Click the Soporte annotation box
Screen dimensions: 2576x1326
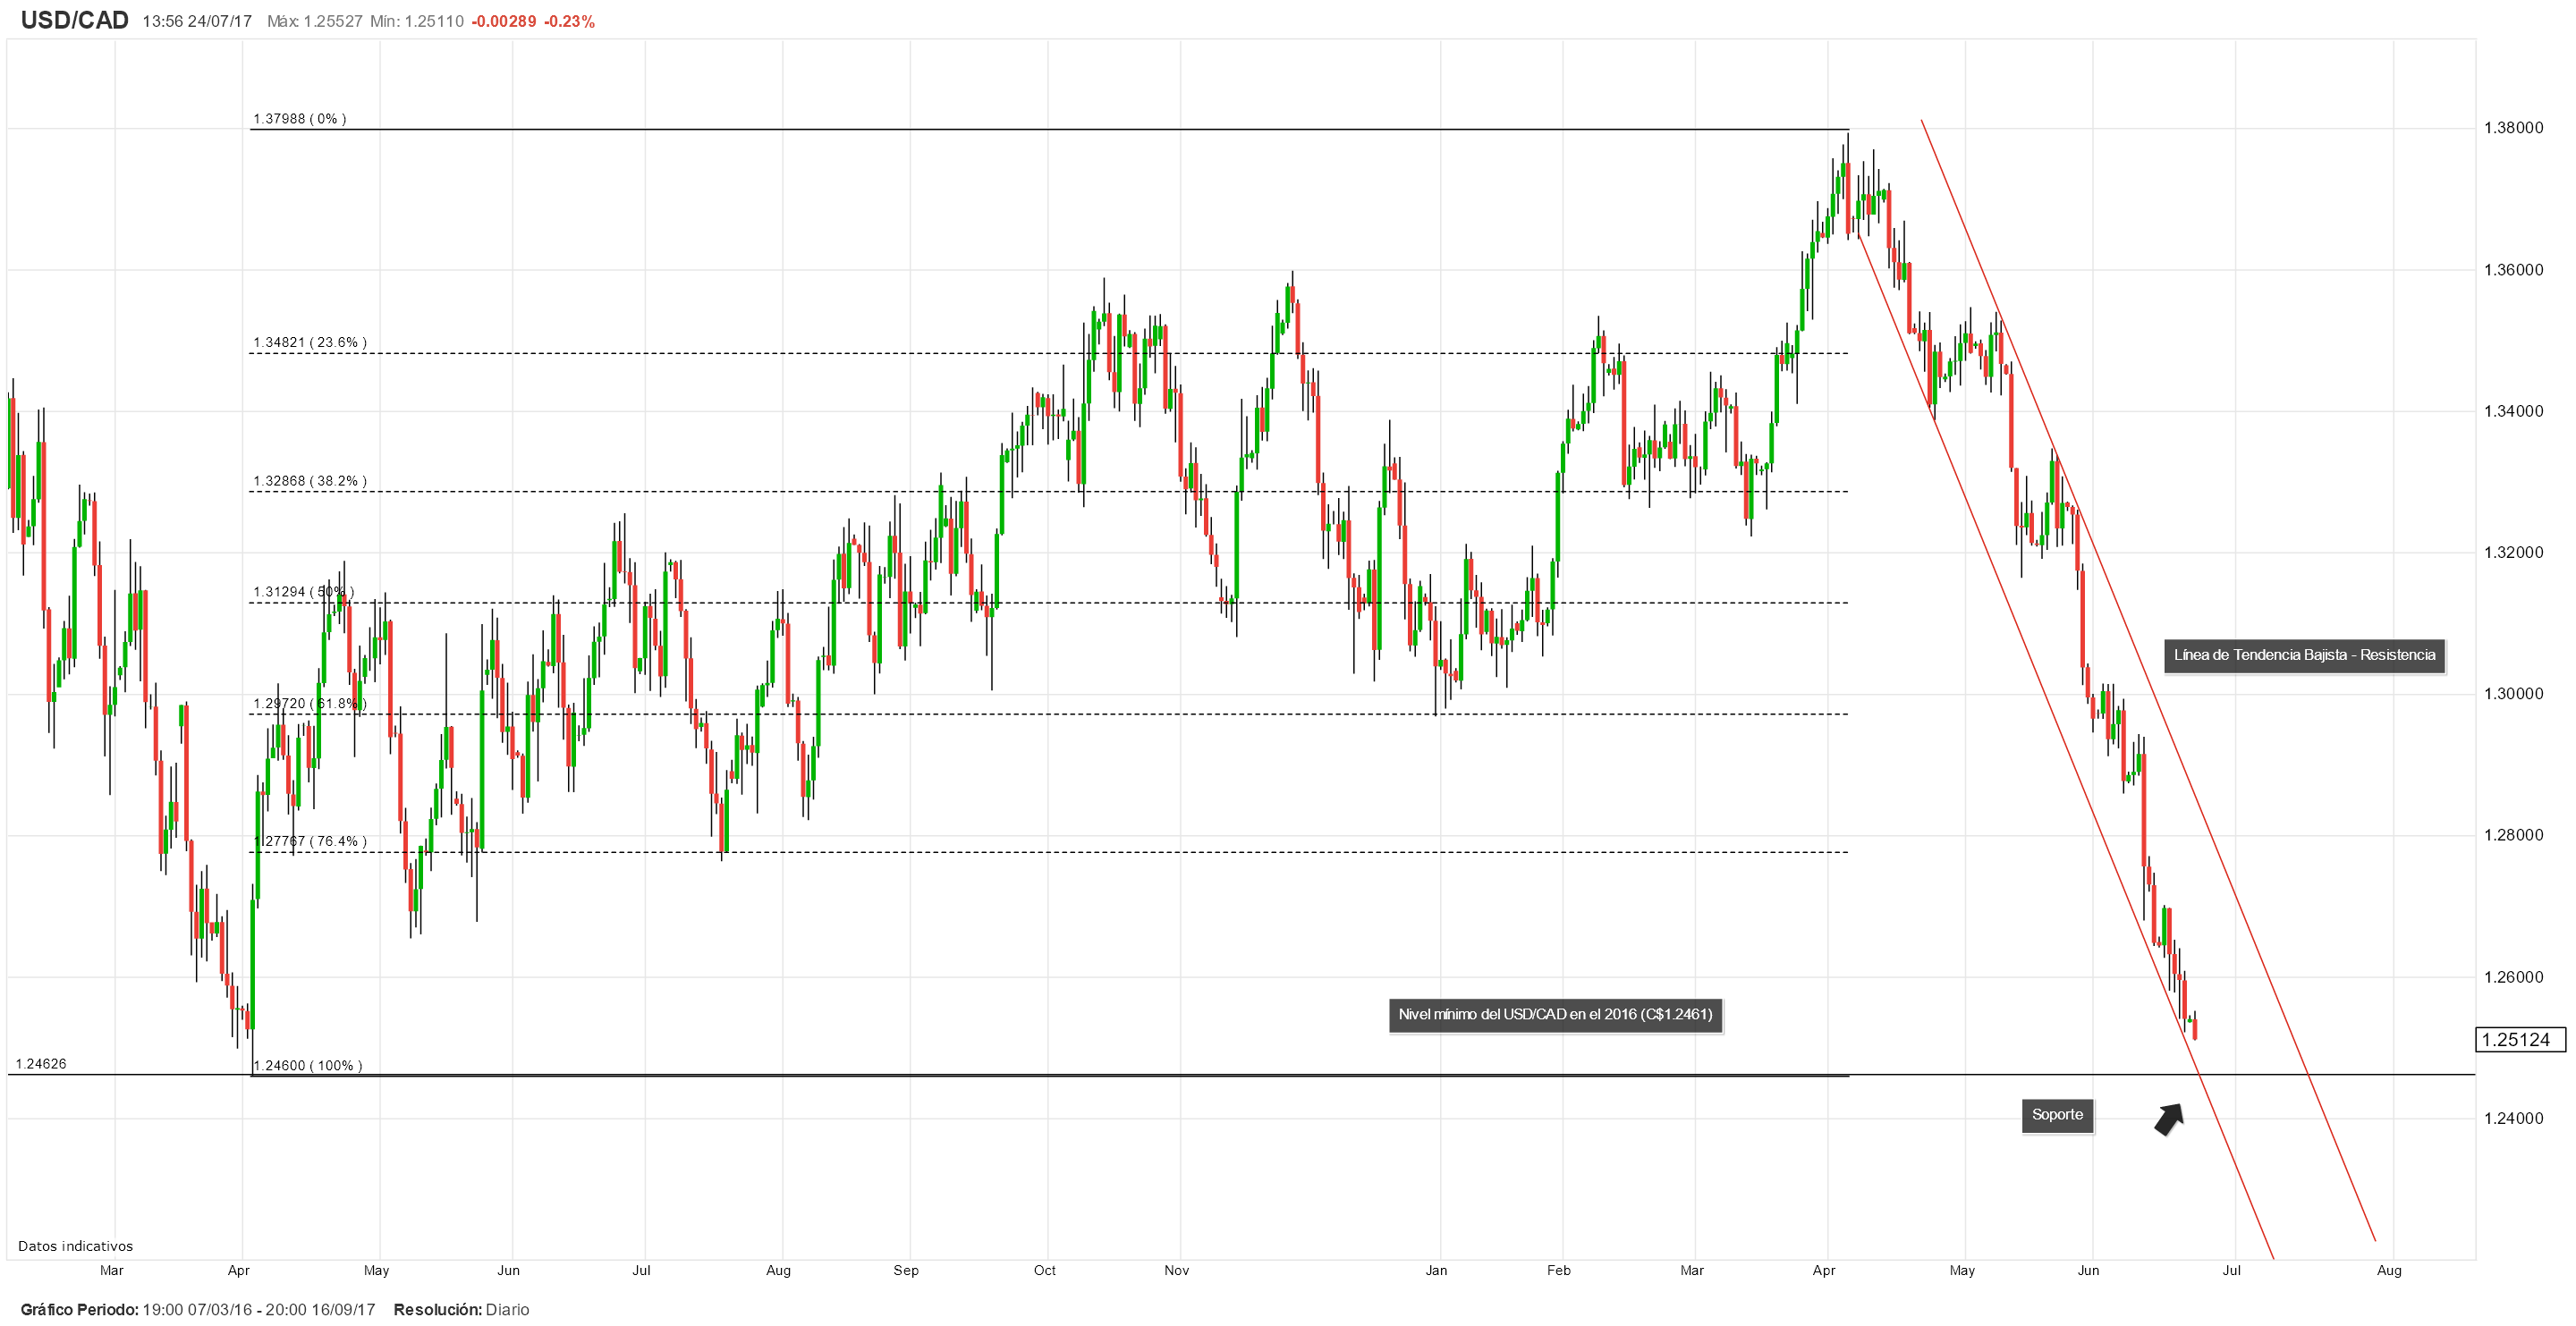click(2057, 1116)
